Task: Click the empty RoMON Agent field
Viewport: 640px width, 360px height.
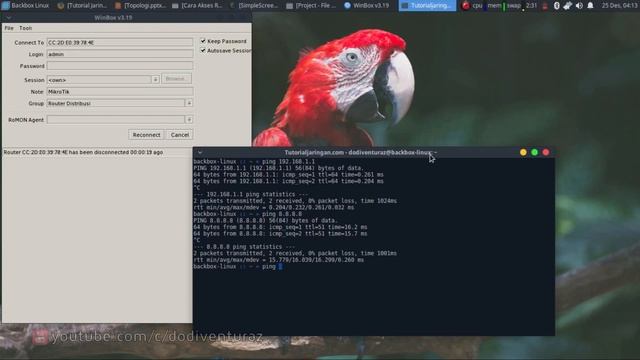Action: click(x=116, y=120)
